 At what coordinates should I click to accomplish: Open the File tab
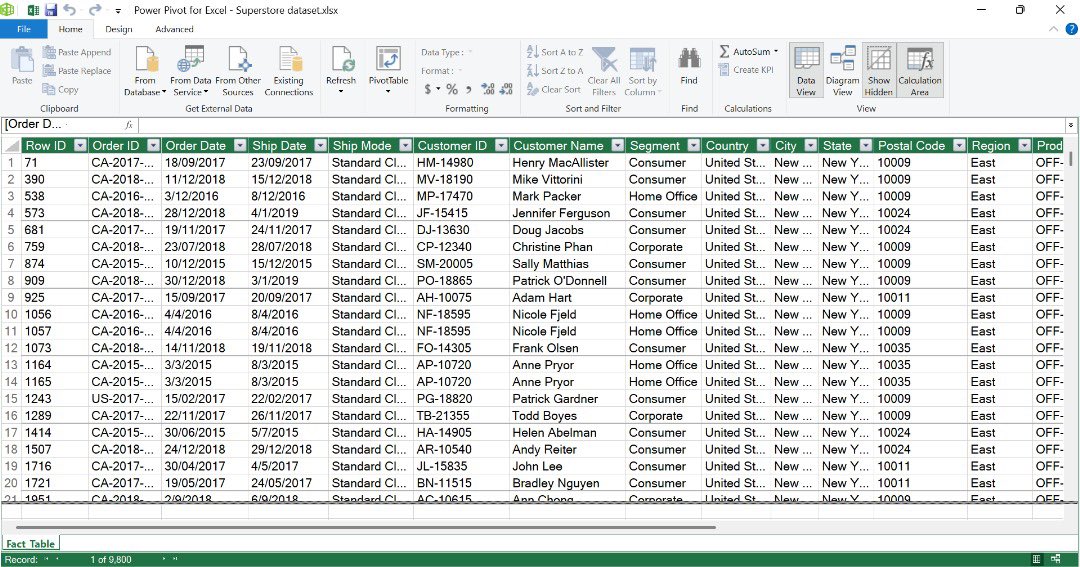[x=23, y=29]
